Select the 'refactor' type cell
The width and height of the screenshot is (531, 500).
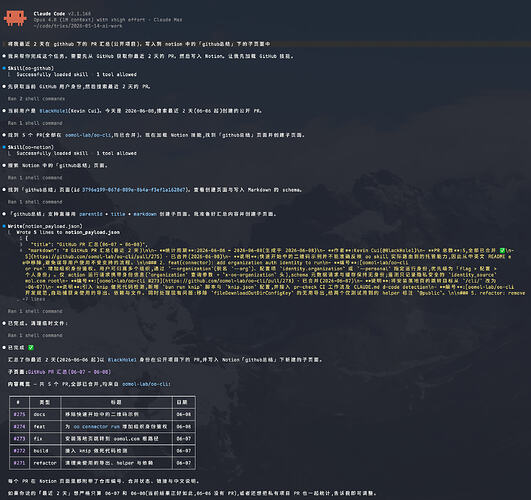pyautogui.click(x=45, y=463)
